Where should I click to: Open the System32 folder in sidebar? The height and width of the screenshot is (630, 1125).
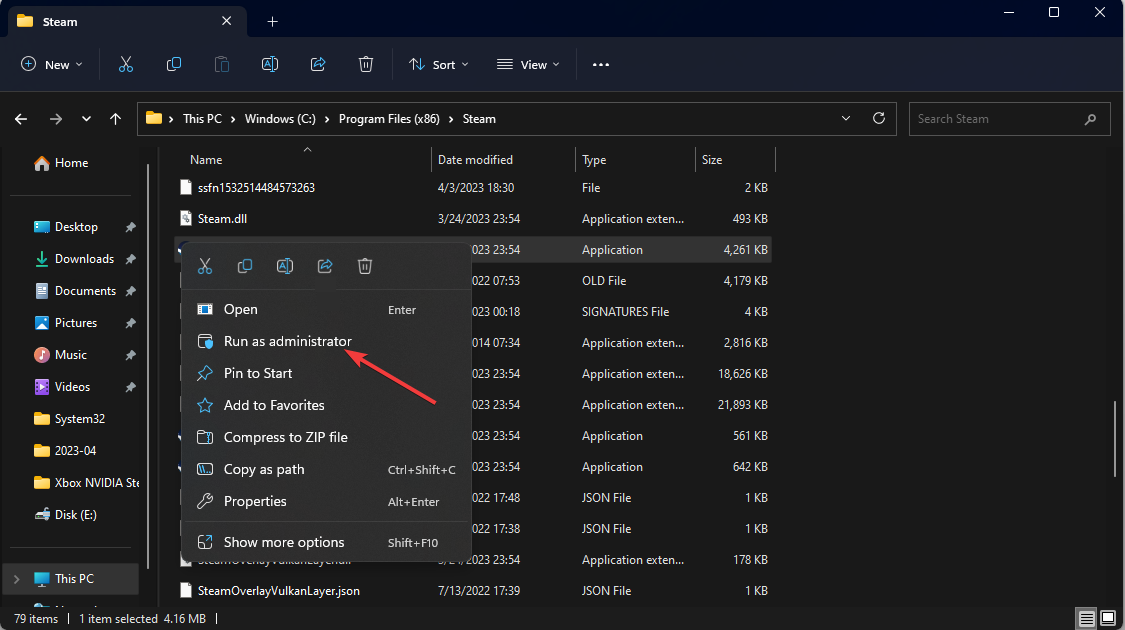coord(70,419)
